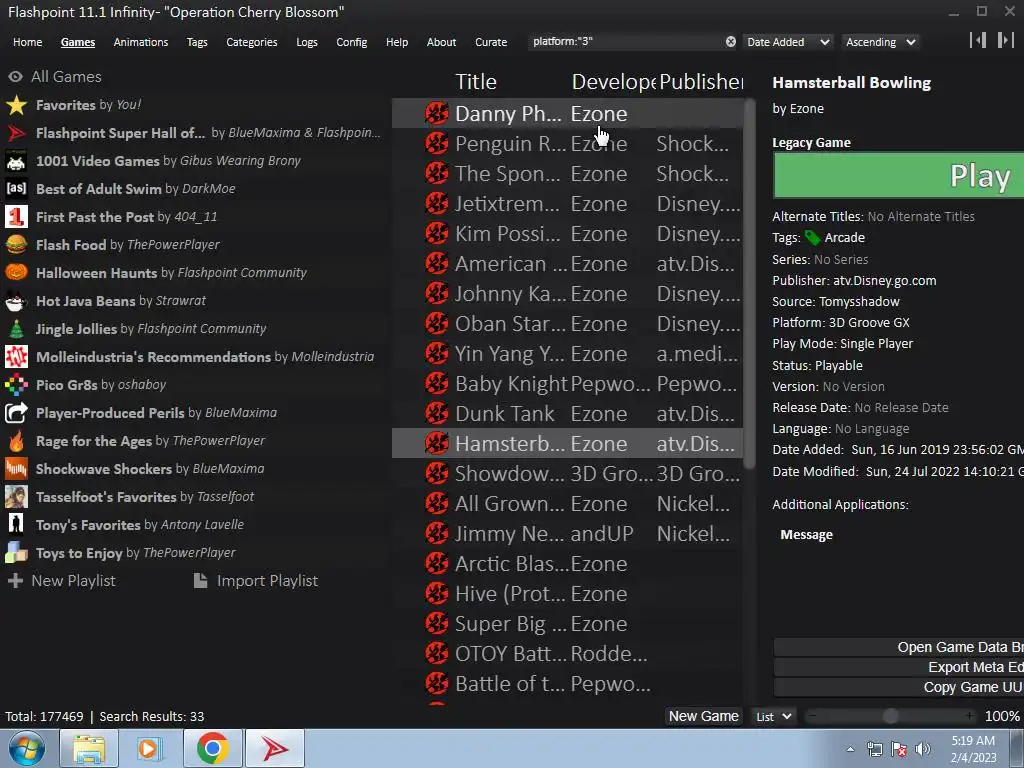Viewport: 1024px width, 768px height.
Task: Click the 1001 Video Games playlist icon
Action: pos(16,161)
